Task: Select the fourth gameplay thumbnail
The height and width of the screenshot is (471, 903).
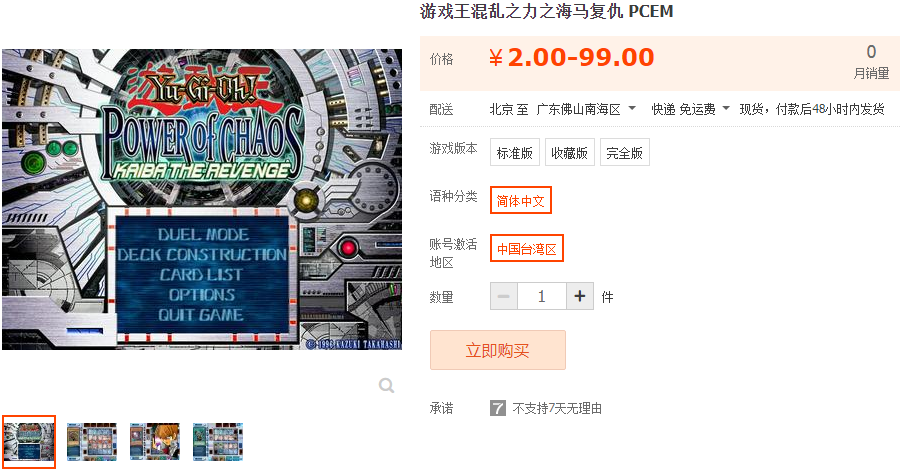Action: pos(218,442)
